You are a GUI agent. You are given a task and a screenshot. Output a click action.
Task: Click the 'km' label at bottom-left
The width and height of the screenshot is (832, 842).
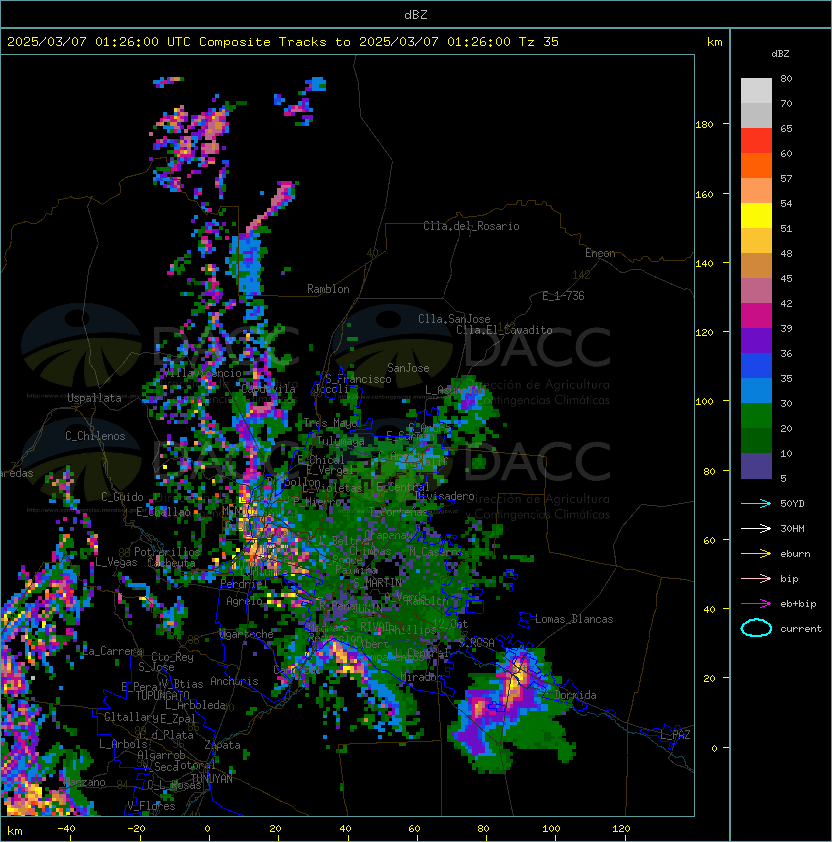15,831
